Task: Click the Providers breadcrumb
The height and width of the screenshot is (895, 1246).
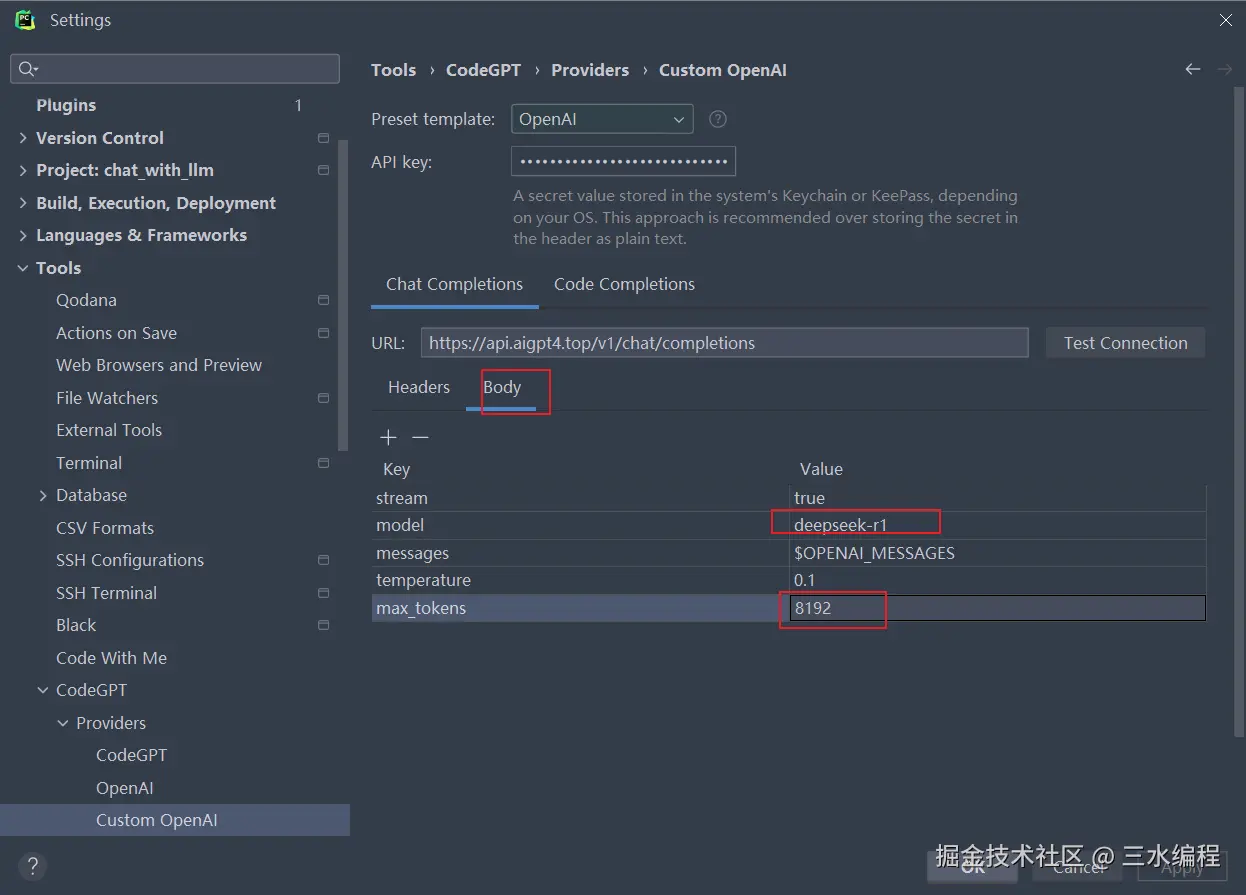Action: (590, 70)
